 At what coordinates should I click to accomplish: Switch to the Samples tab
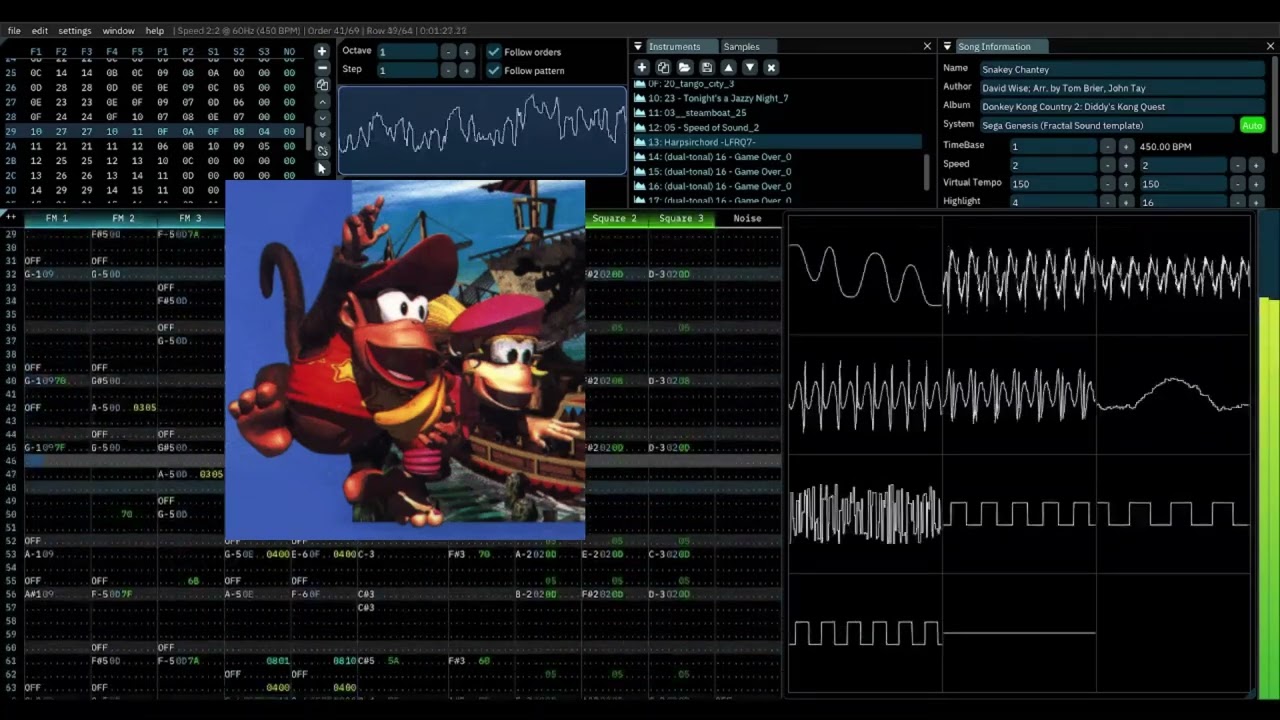coord(741,46)
